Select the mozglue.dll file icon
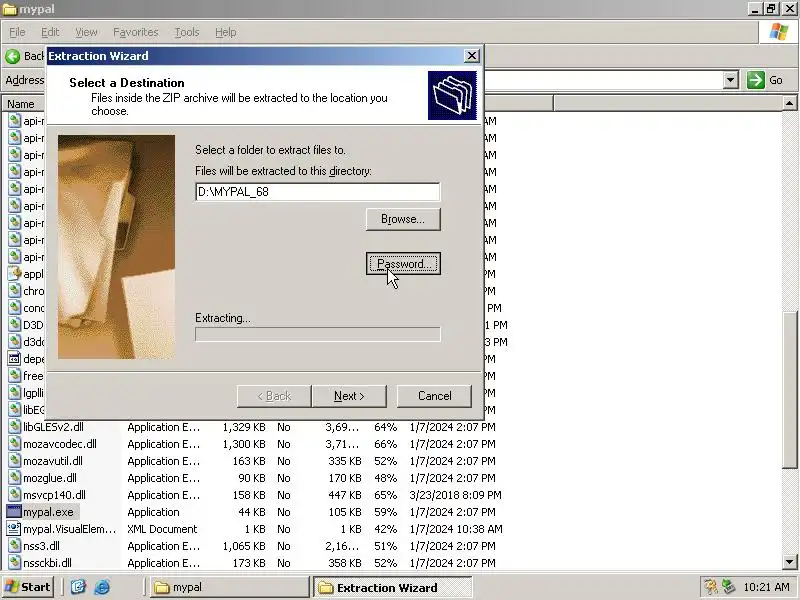 point(14,478)
